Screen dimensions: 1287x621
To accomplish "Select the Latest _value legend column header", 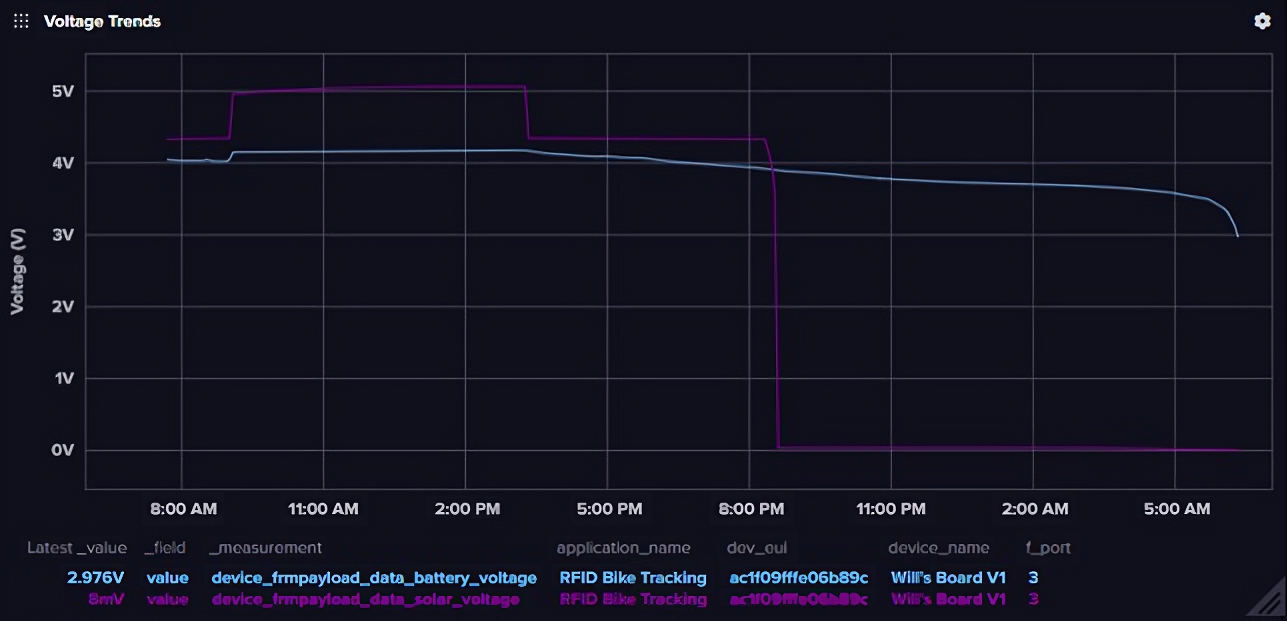I will coord(77,548).
